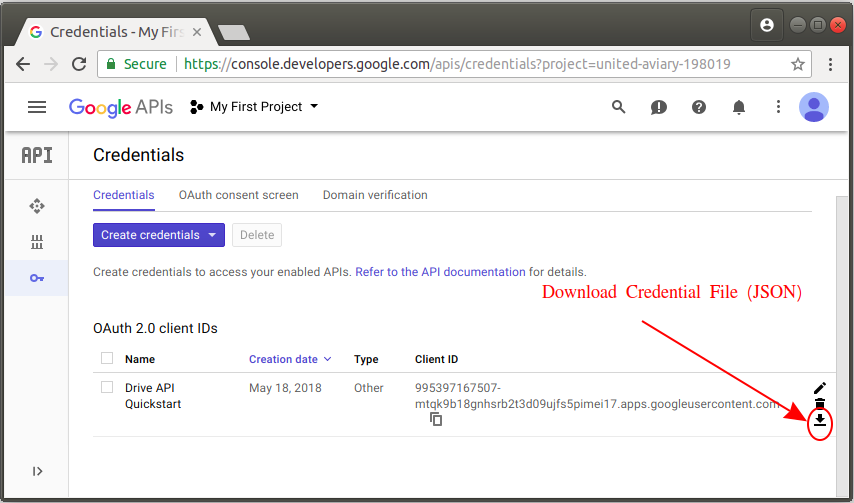Screen dimensions: 854x503
Task: Copy client ID with clipboard icon
Action: (436, 419)
